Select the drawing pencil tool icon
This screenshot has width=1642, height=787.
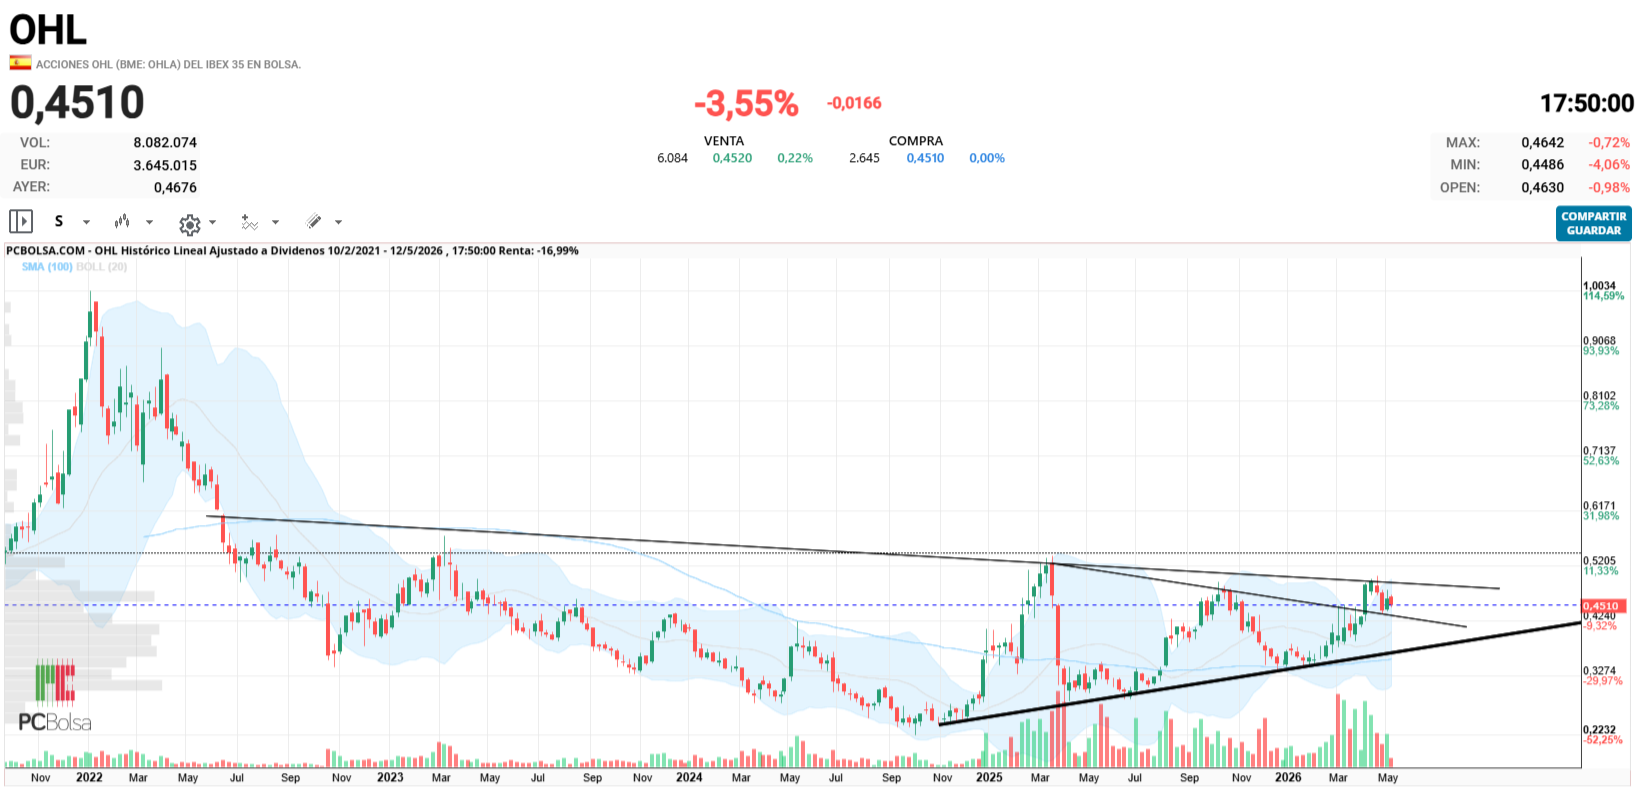pyautogui.click(x=313, y=221)
